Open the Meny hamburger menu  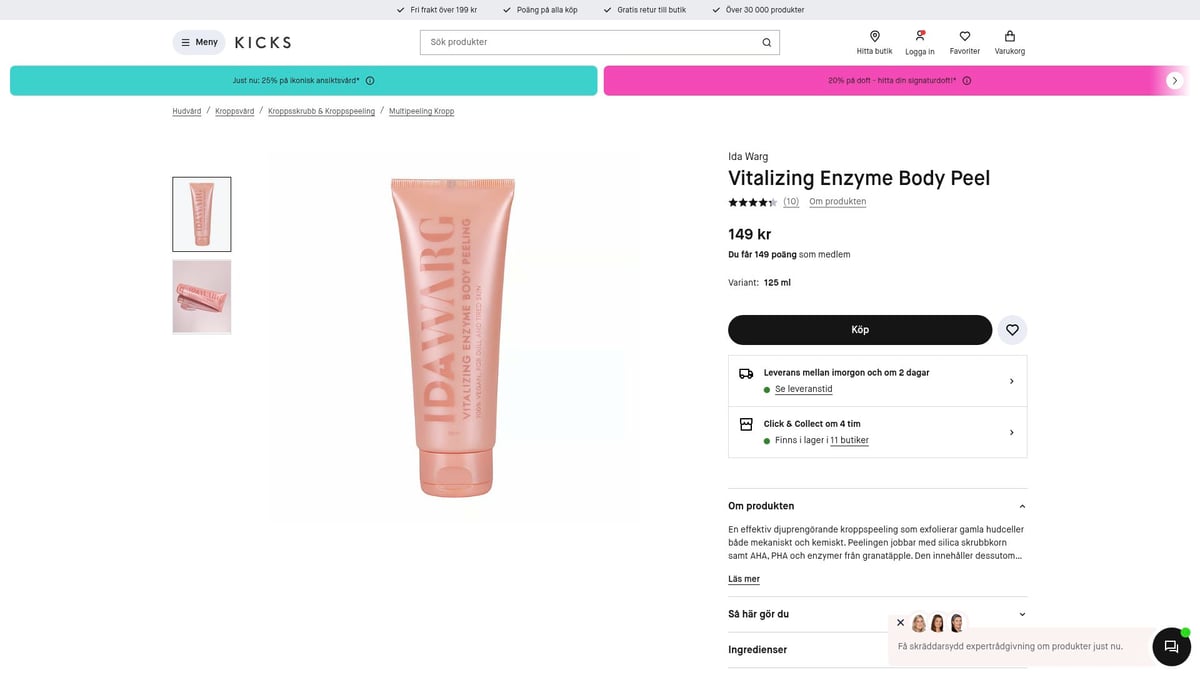click(199, 42)
